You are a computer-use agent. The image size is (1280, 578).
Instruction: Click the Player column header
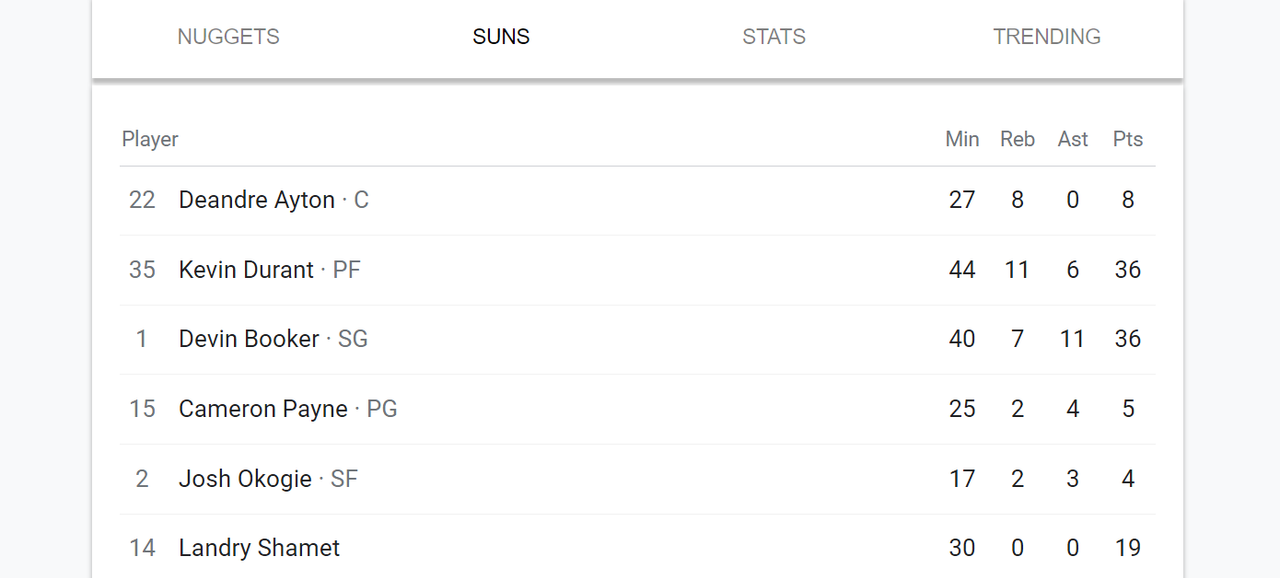150,139
